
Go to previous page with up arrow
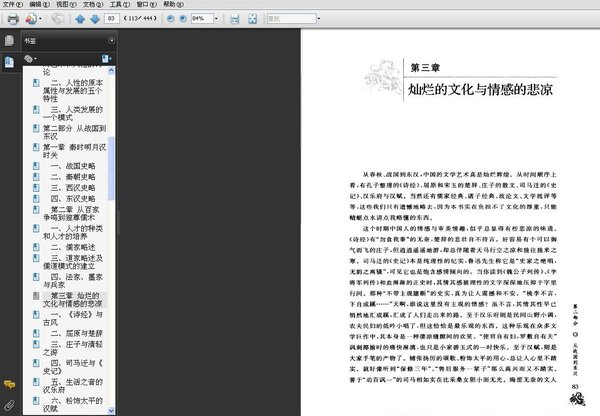81,19
